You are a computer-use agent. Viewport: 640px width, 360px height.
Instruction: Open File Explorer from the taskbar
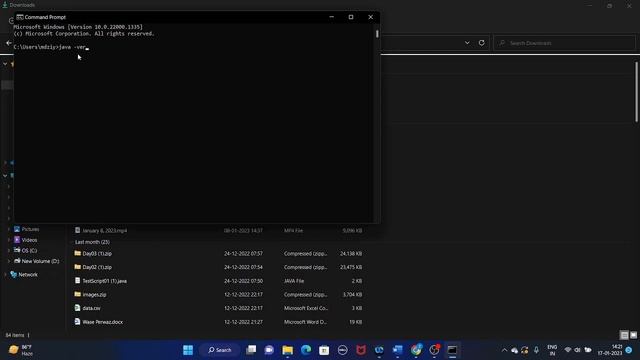click(x=288, y=350)
